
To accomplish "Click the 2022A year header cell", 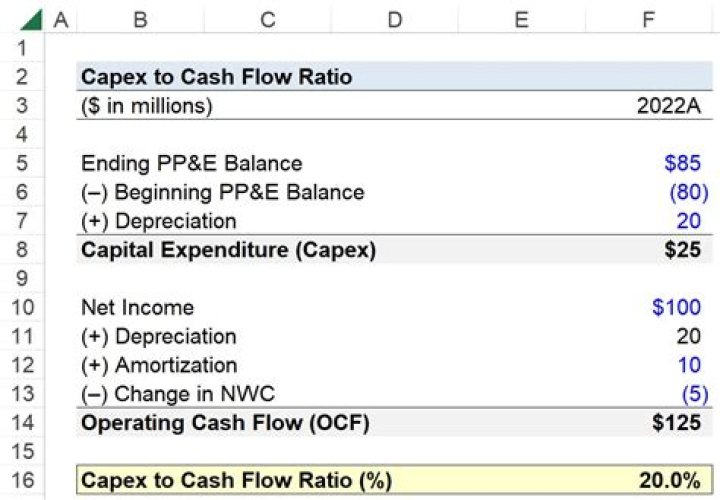I will point(669,106).
